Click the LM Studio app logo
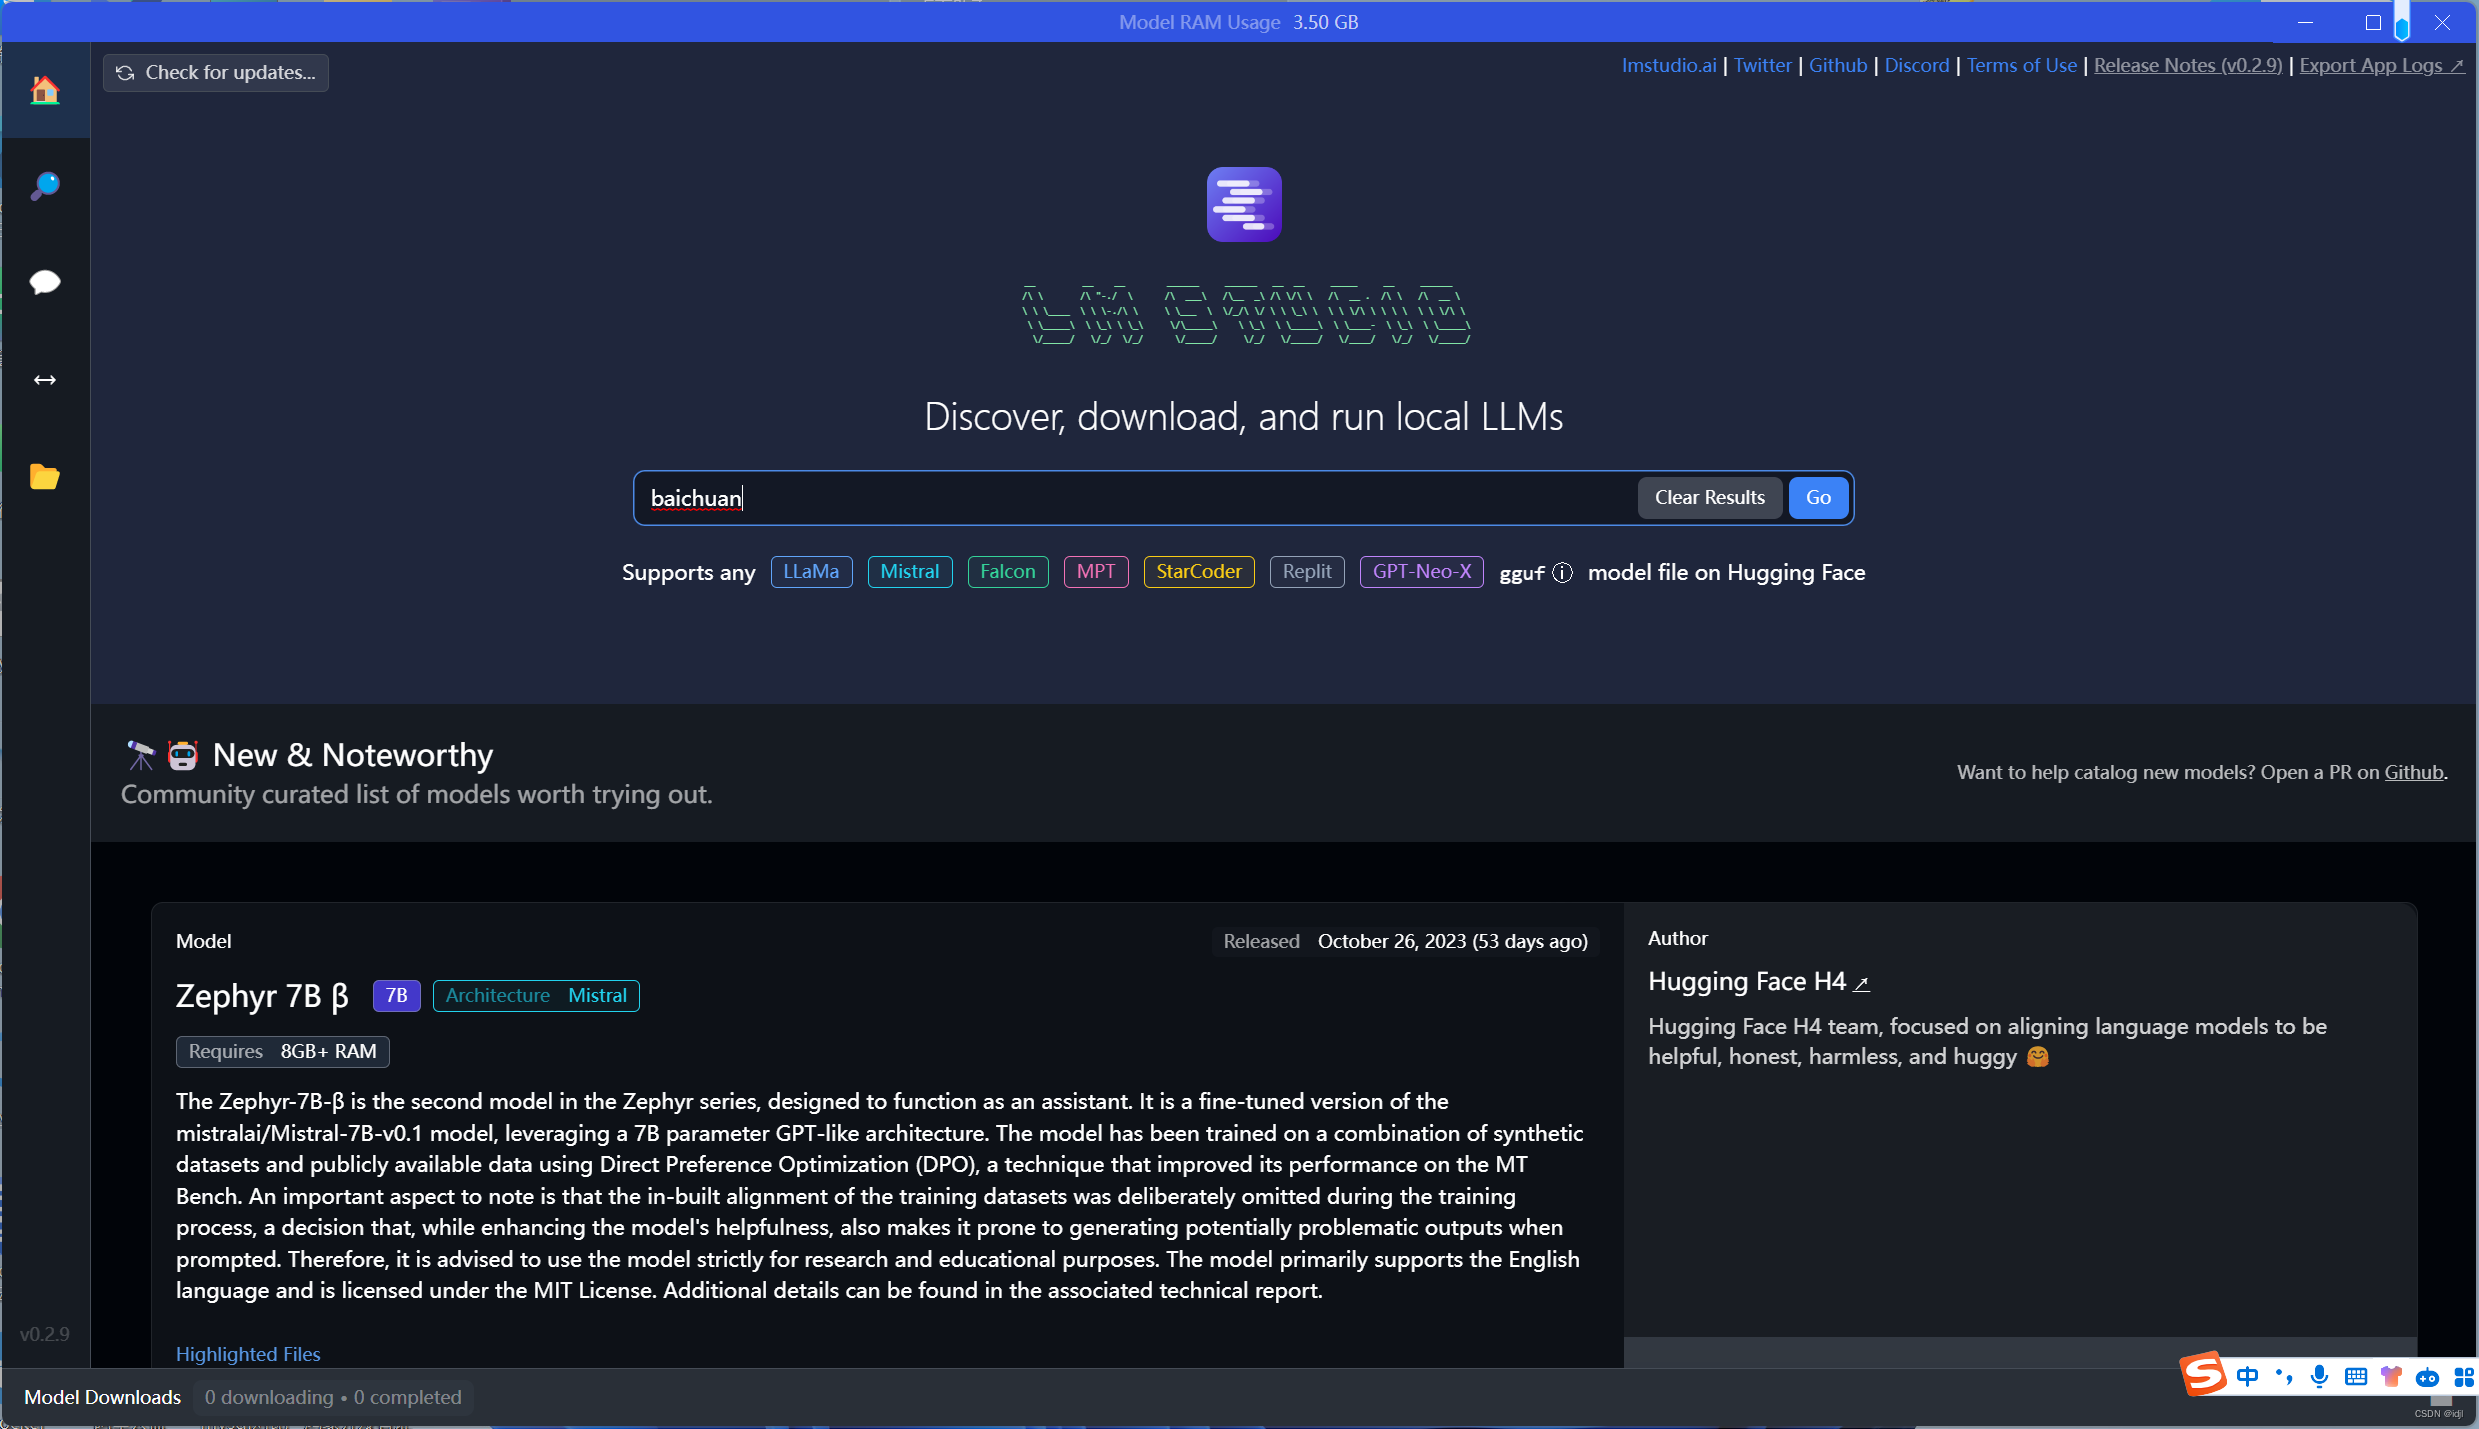Image resolution: width=2479 pixels, height=1429 pixels. tap(1244, 204)
